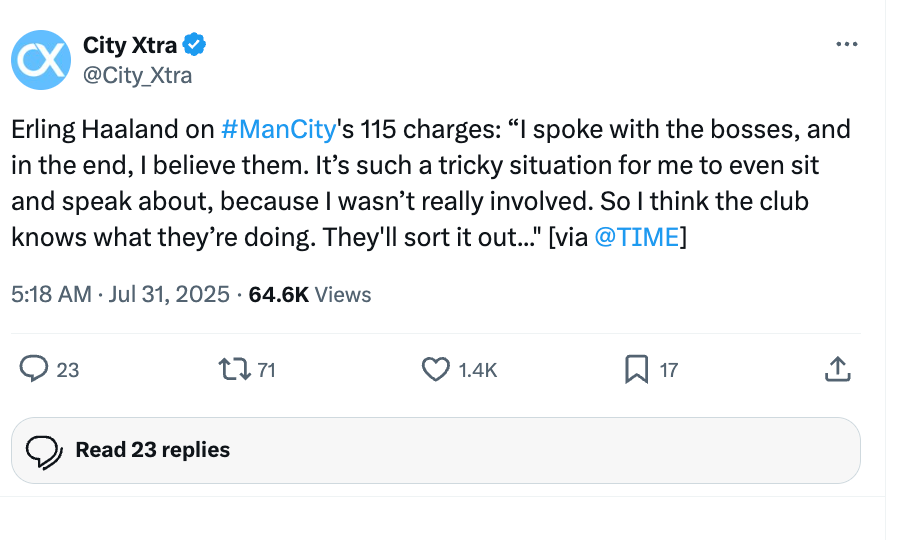Click the City Xtra display name

(x=130, y=45)
